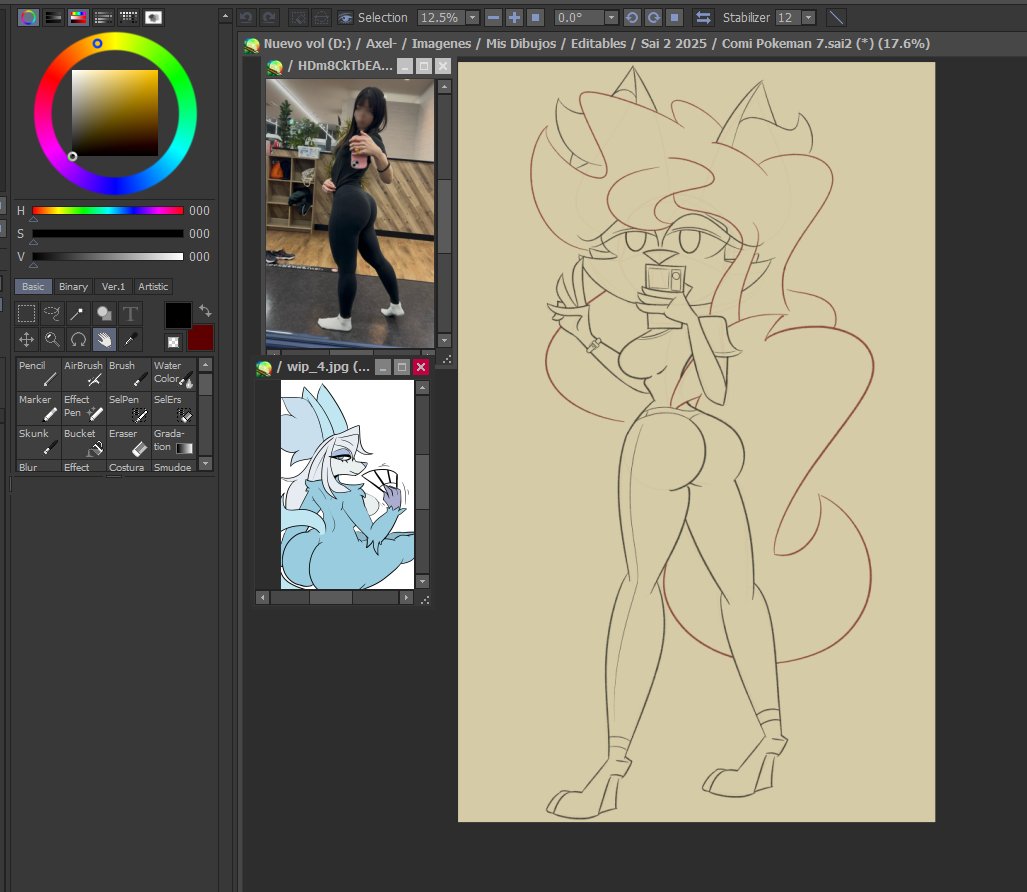Image resolution: width=1027 pixels, height=892 pixels.
Task: Choose the SelErs selection eraser
Action: point(174,407)
